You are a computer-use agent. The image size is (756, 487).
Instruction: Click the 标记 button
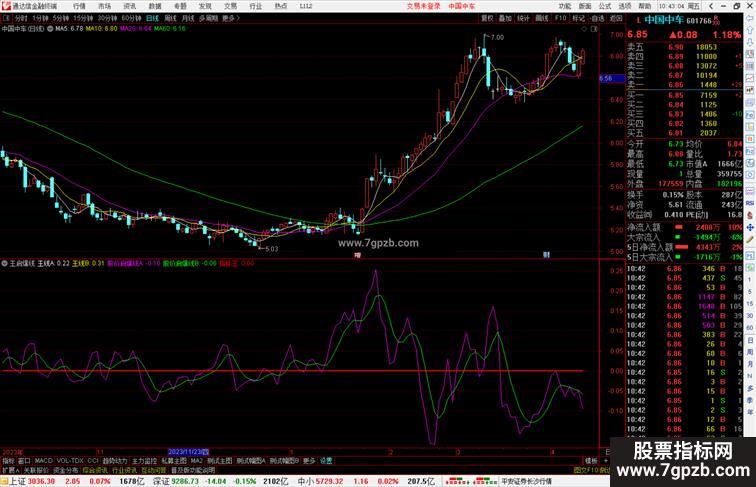(x=578, y=18)
